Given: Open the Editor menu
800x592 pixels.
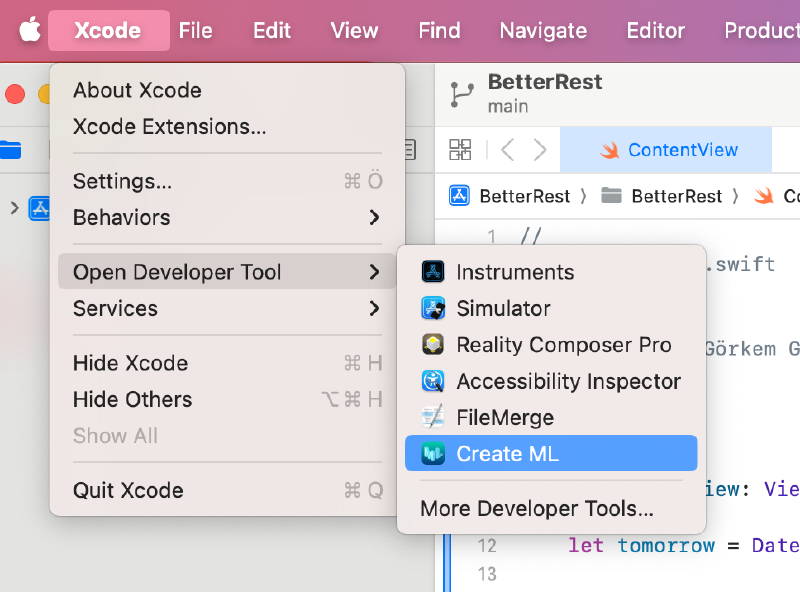Looking at the screenshot, I should [656, 31].
